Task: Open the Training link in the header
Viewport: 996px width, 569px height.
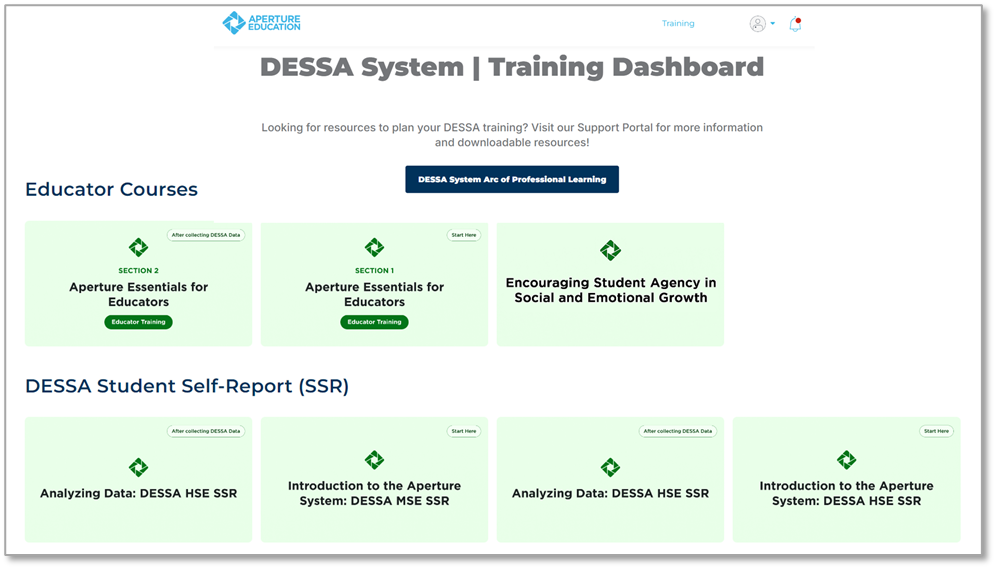Action: [x=678, y=23]
